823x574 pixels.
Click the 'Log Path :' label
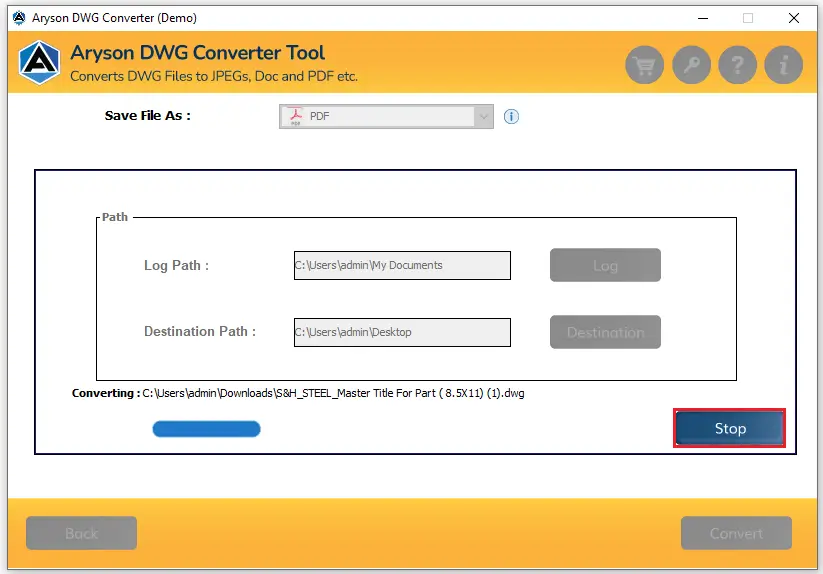pyautogui.click(x=176, y=265)
